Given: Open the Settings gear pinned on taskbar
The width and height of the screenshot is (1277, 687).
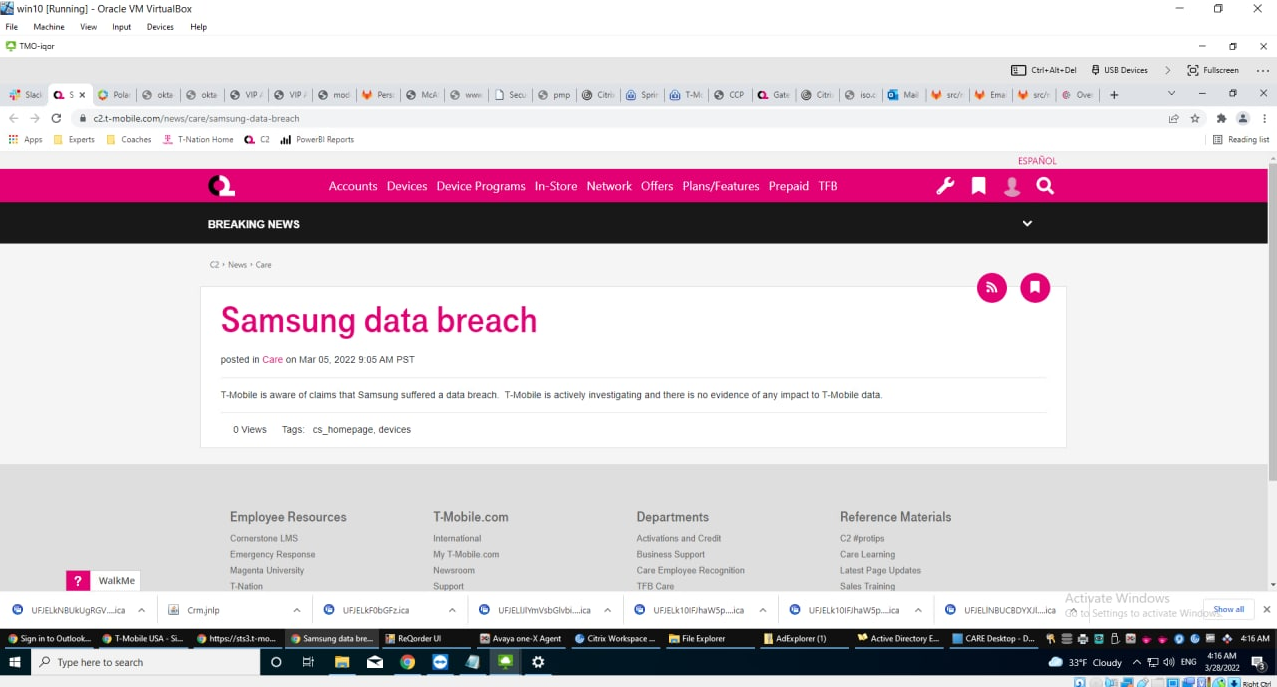Looking at the screenshot, I should click(x=538, y=662).
